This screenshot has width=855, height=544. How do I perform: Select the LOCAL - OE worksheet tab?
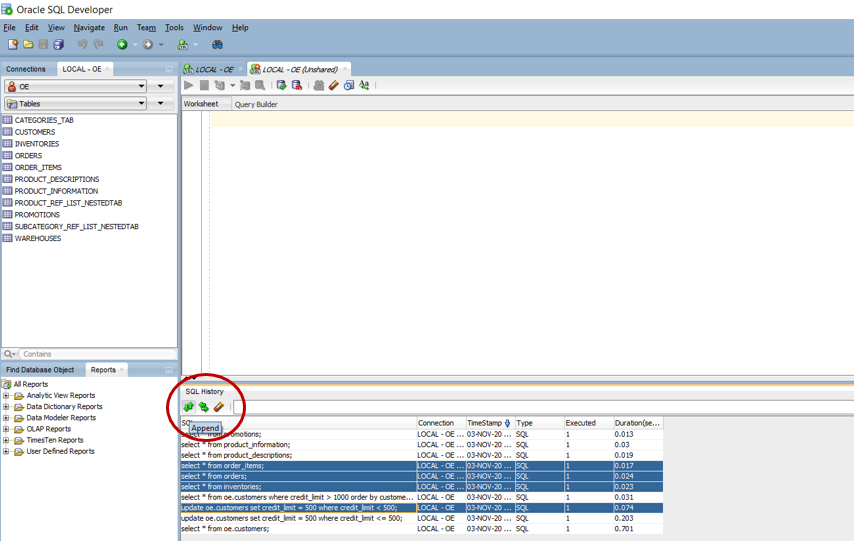click(x=214, y=69)
